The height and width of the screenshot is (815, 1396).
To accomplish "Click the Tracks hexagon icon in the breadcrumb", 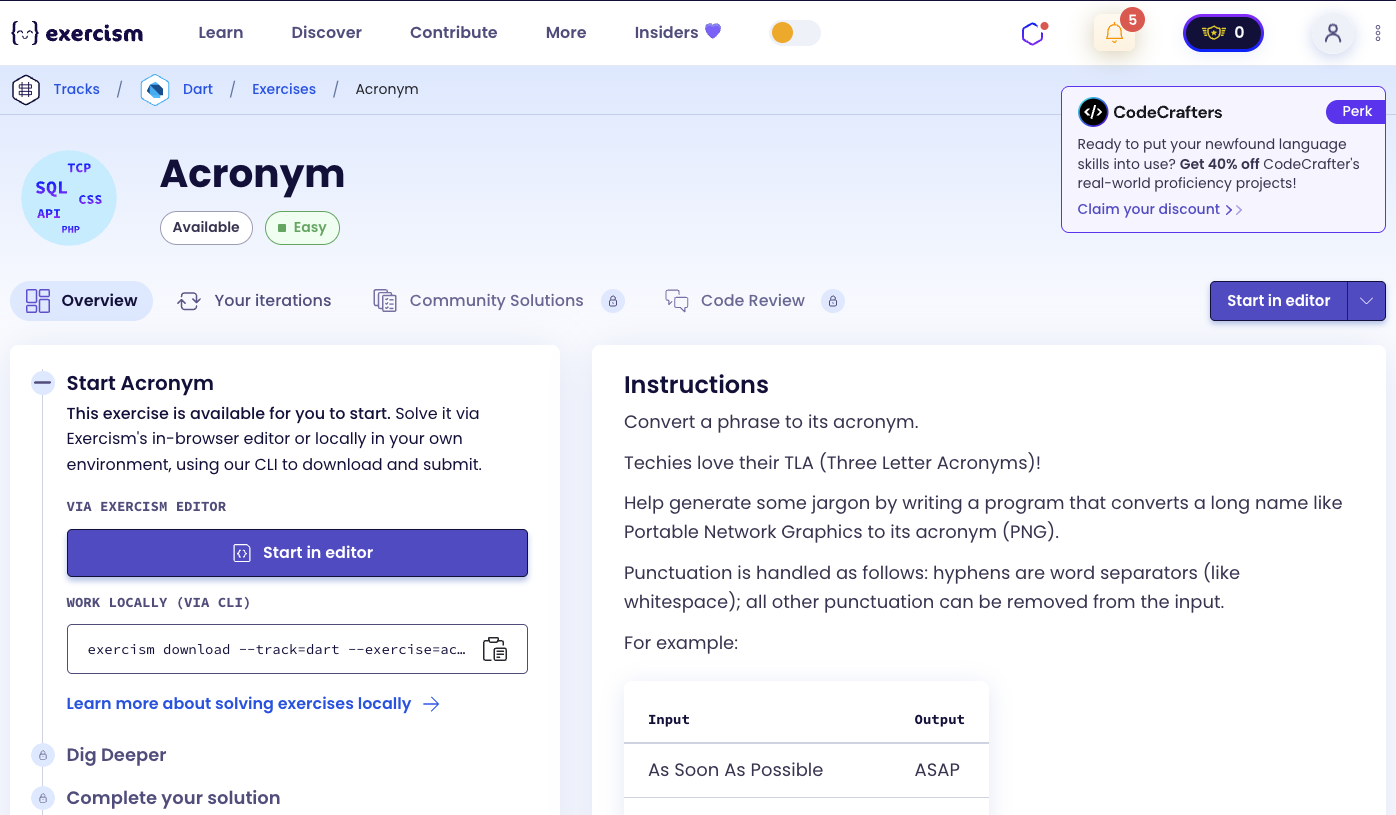I will point(26,89).
